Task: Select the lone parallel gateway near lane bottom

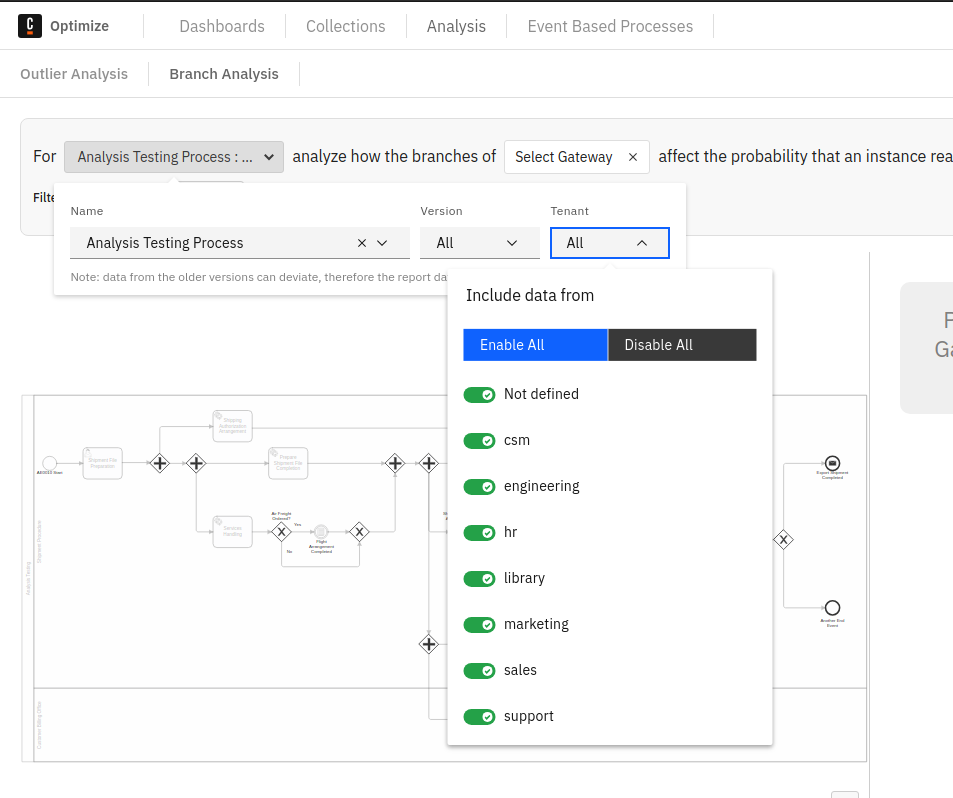Action: tap(429, 644)
